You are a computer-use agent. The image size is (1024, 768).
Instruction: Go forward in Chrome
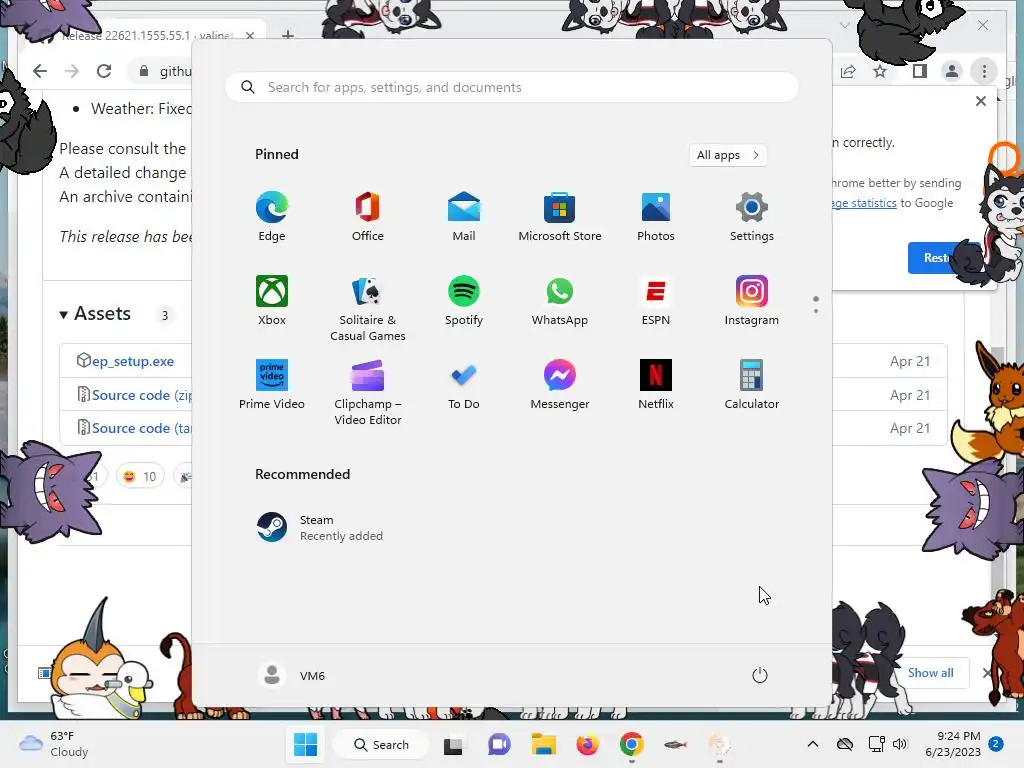coord(72,71)
